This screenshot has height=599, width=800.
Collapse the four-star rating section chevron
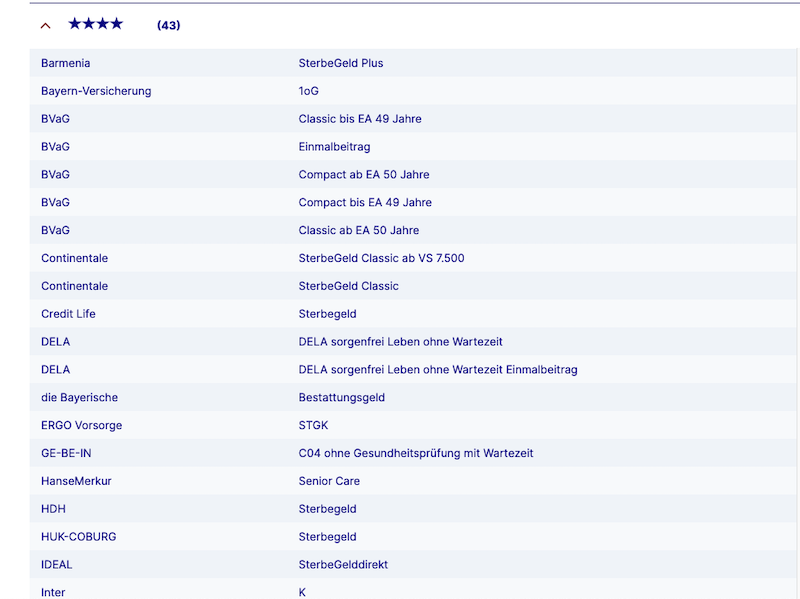[45, 26]
